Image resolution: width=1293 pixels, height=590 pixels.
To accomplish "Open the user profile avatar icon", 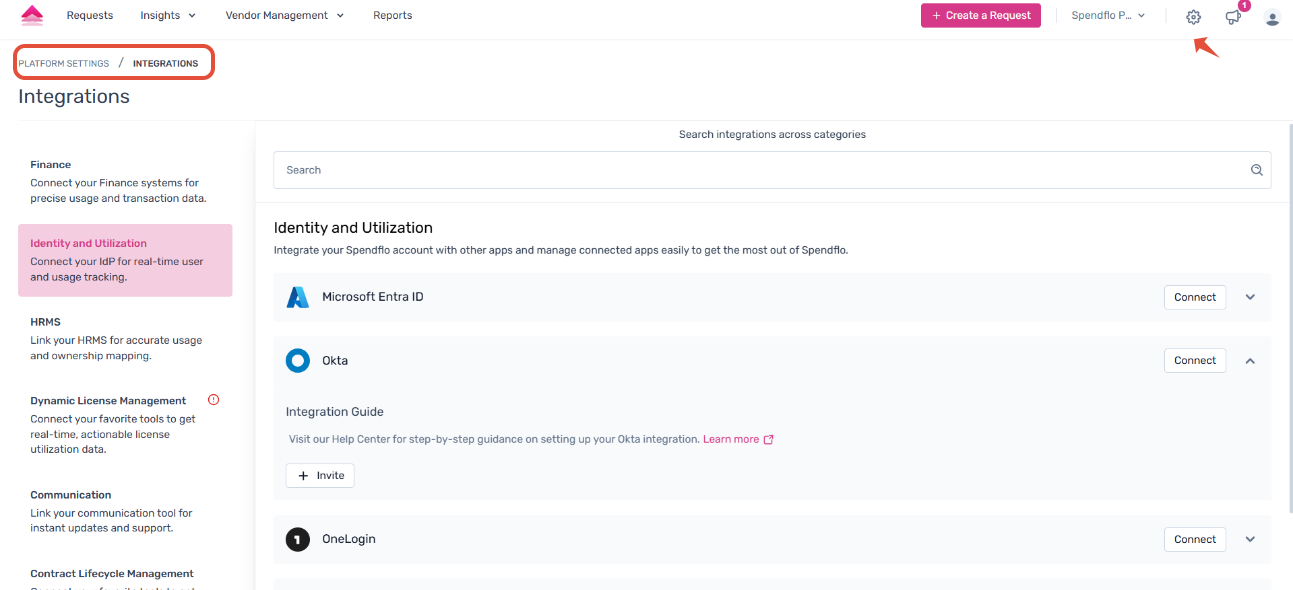I will coord(1272,17).
